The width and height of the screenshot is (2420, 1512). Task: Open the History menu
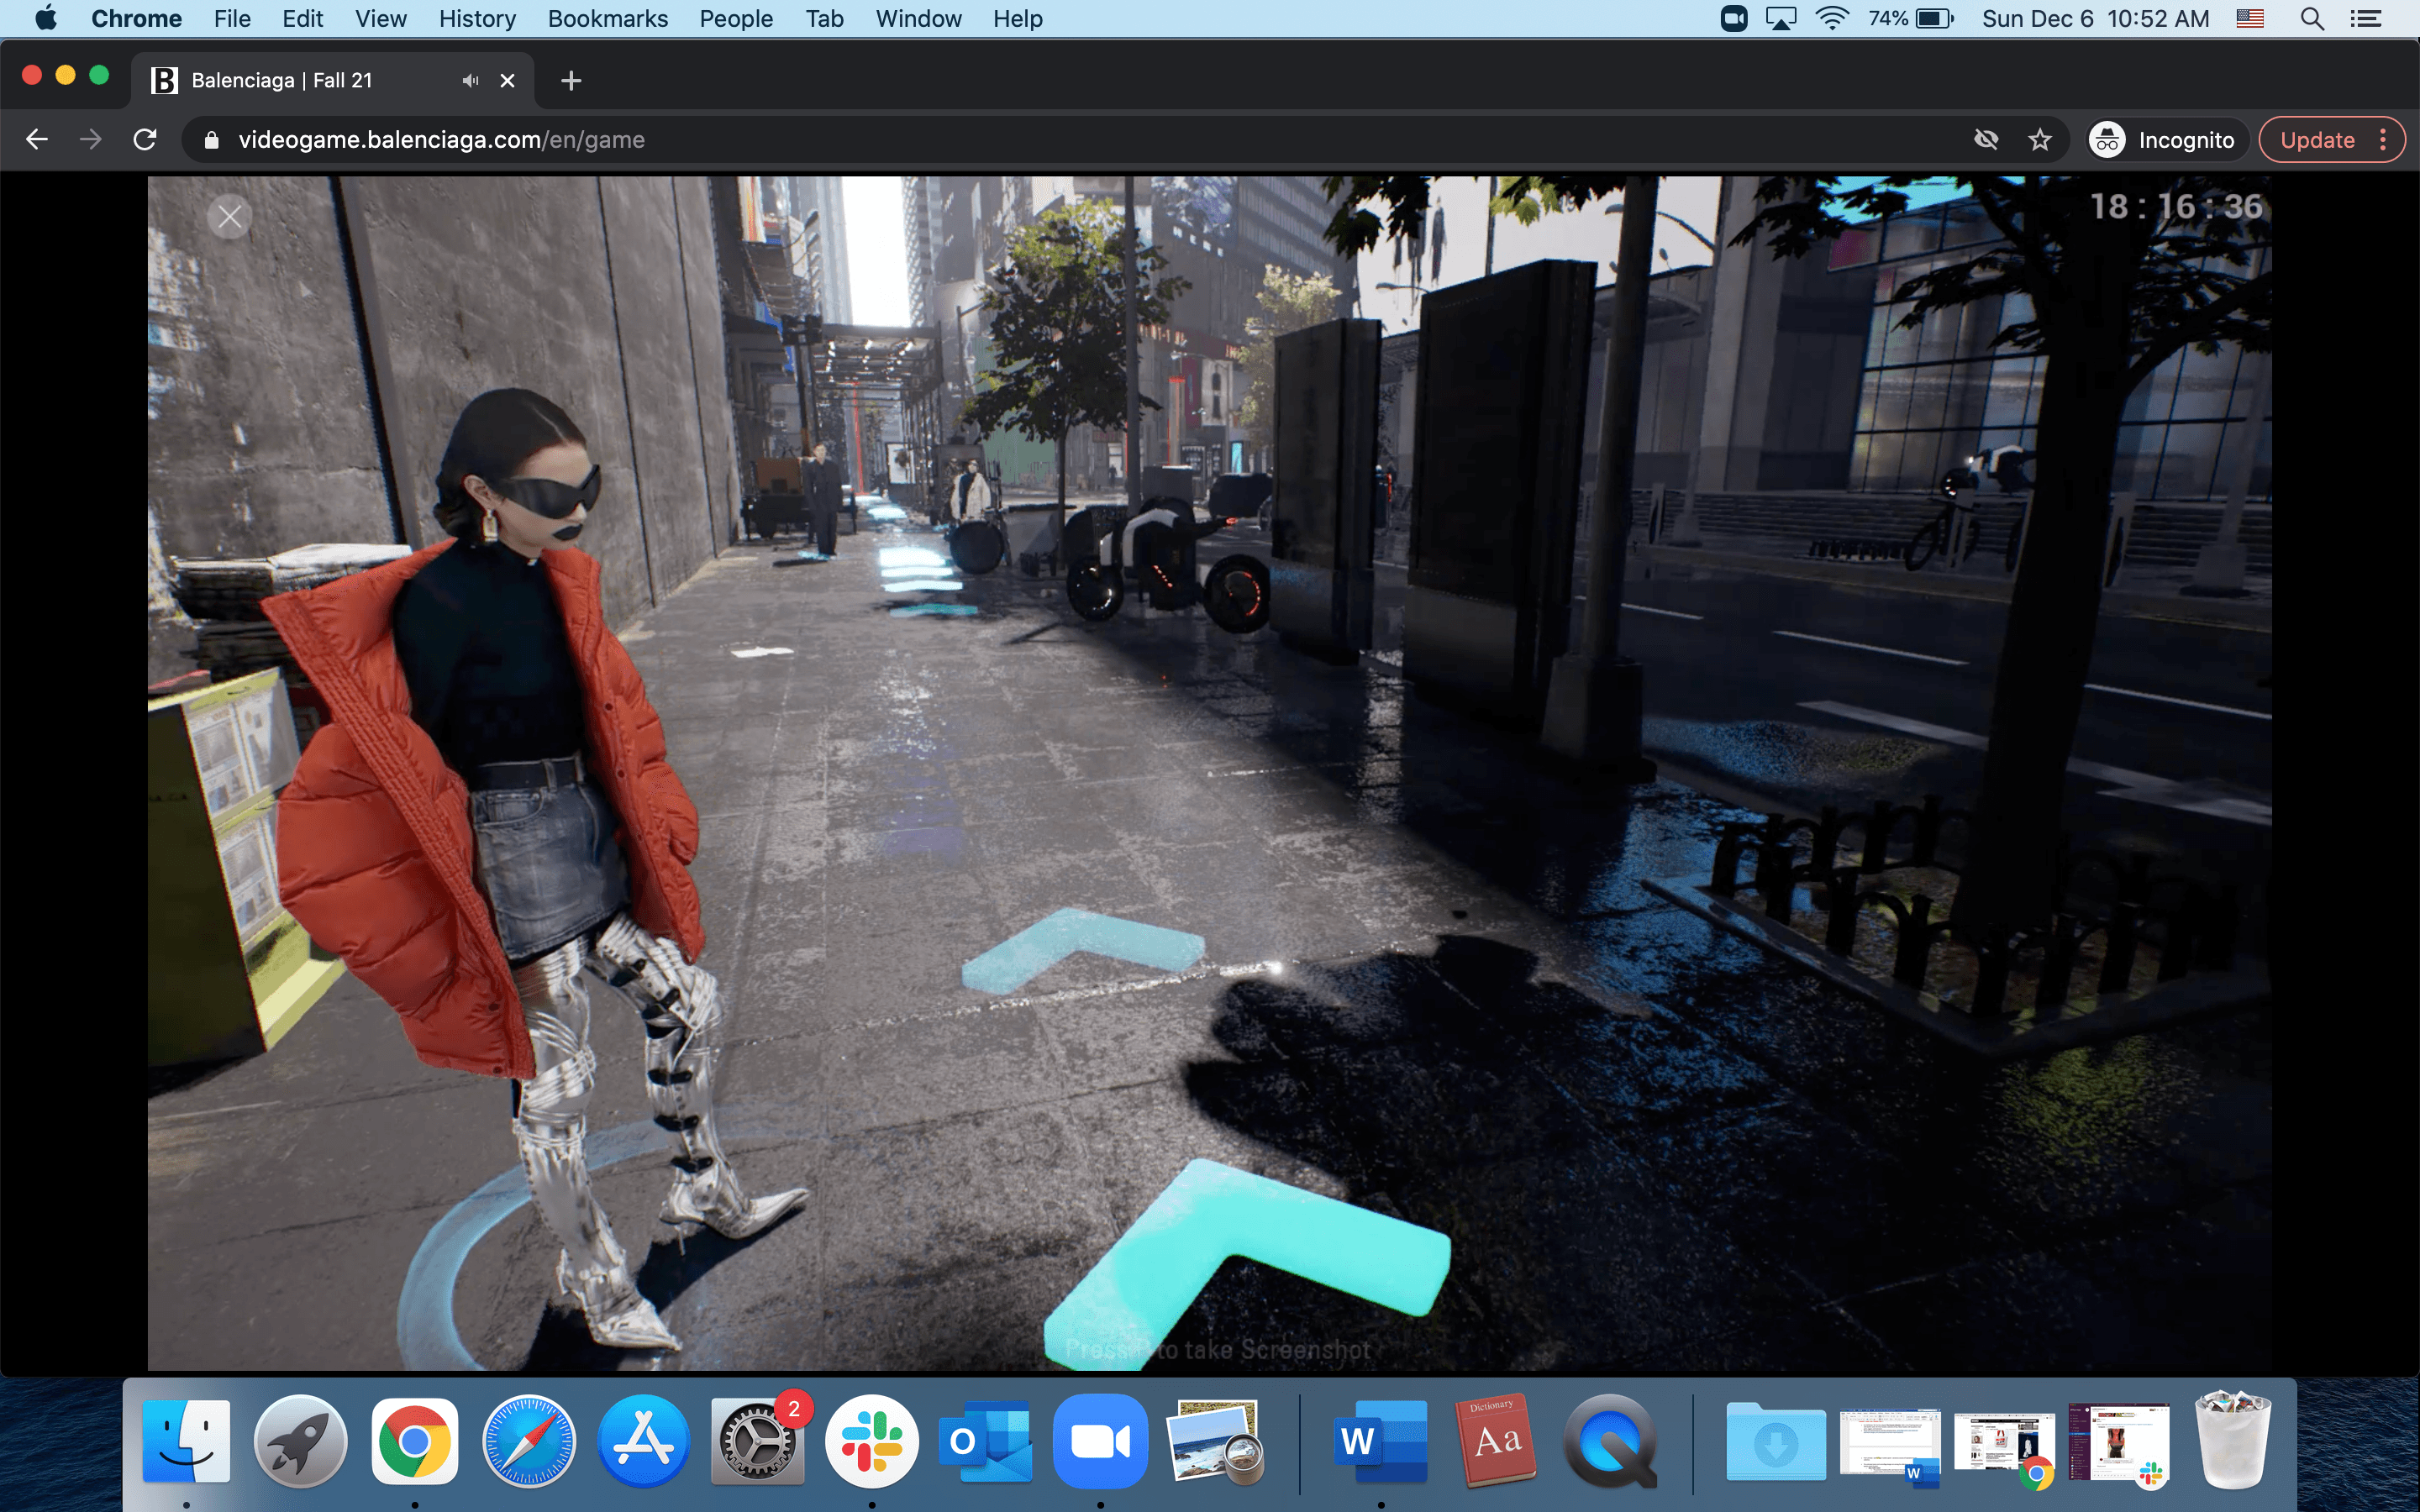477,19
